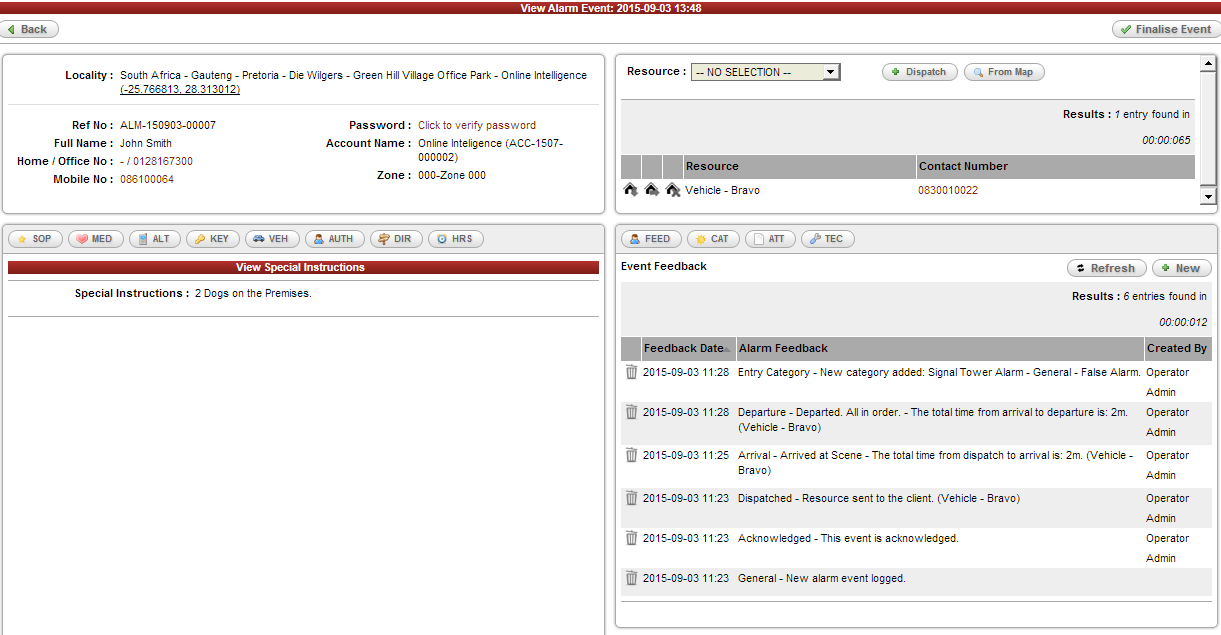Screen dimensions: 1221x635
Task: Add New event feedback
Action: pos(1181,268)
